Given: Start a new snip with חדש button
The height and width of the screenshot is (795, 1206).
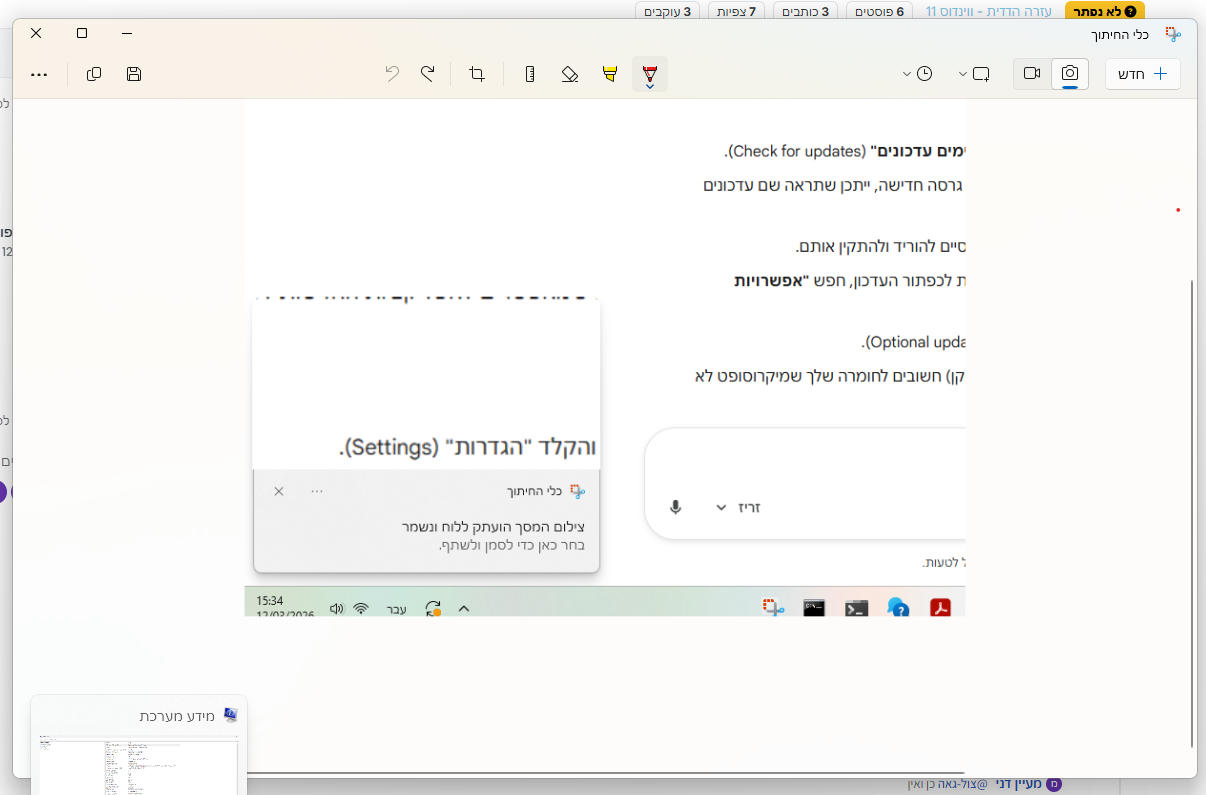Looking at the screenshot, I should 1142,73.
